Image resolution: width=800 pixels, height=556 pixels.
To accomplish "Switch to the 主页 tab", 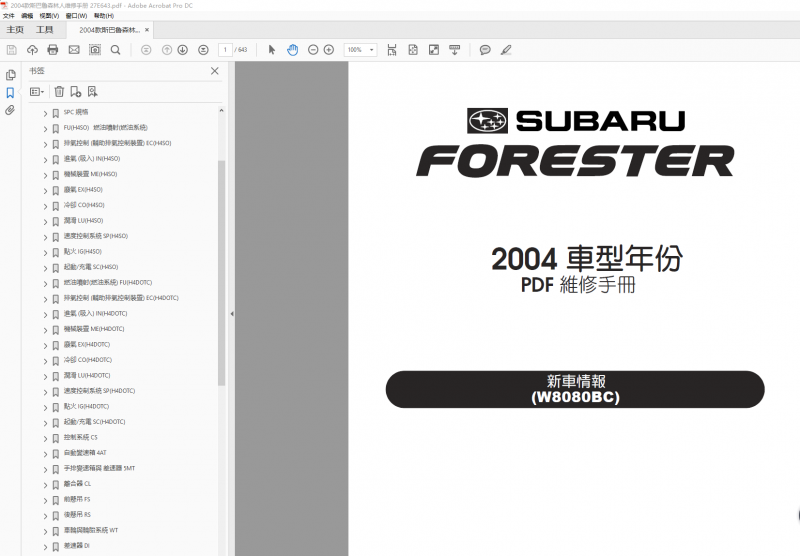I will point(15,30).
